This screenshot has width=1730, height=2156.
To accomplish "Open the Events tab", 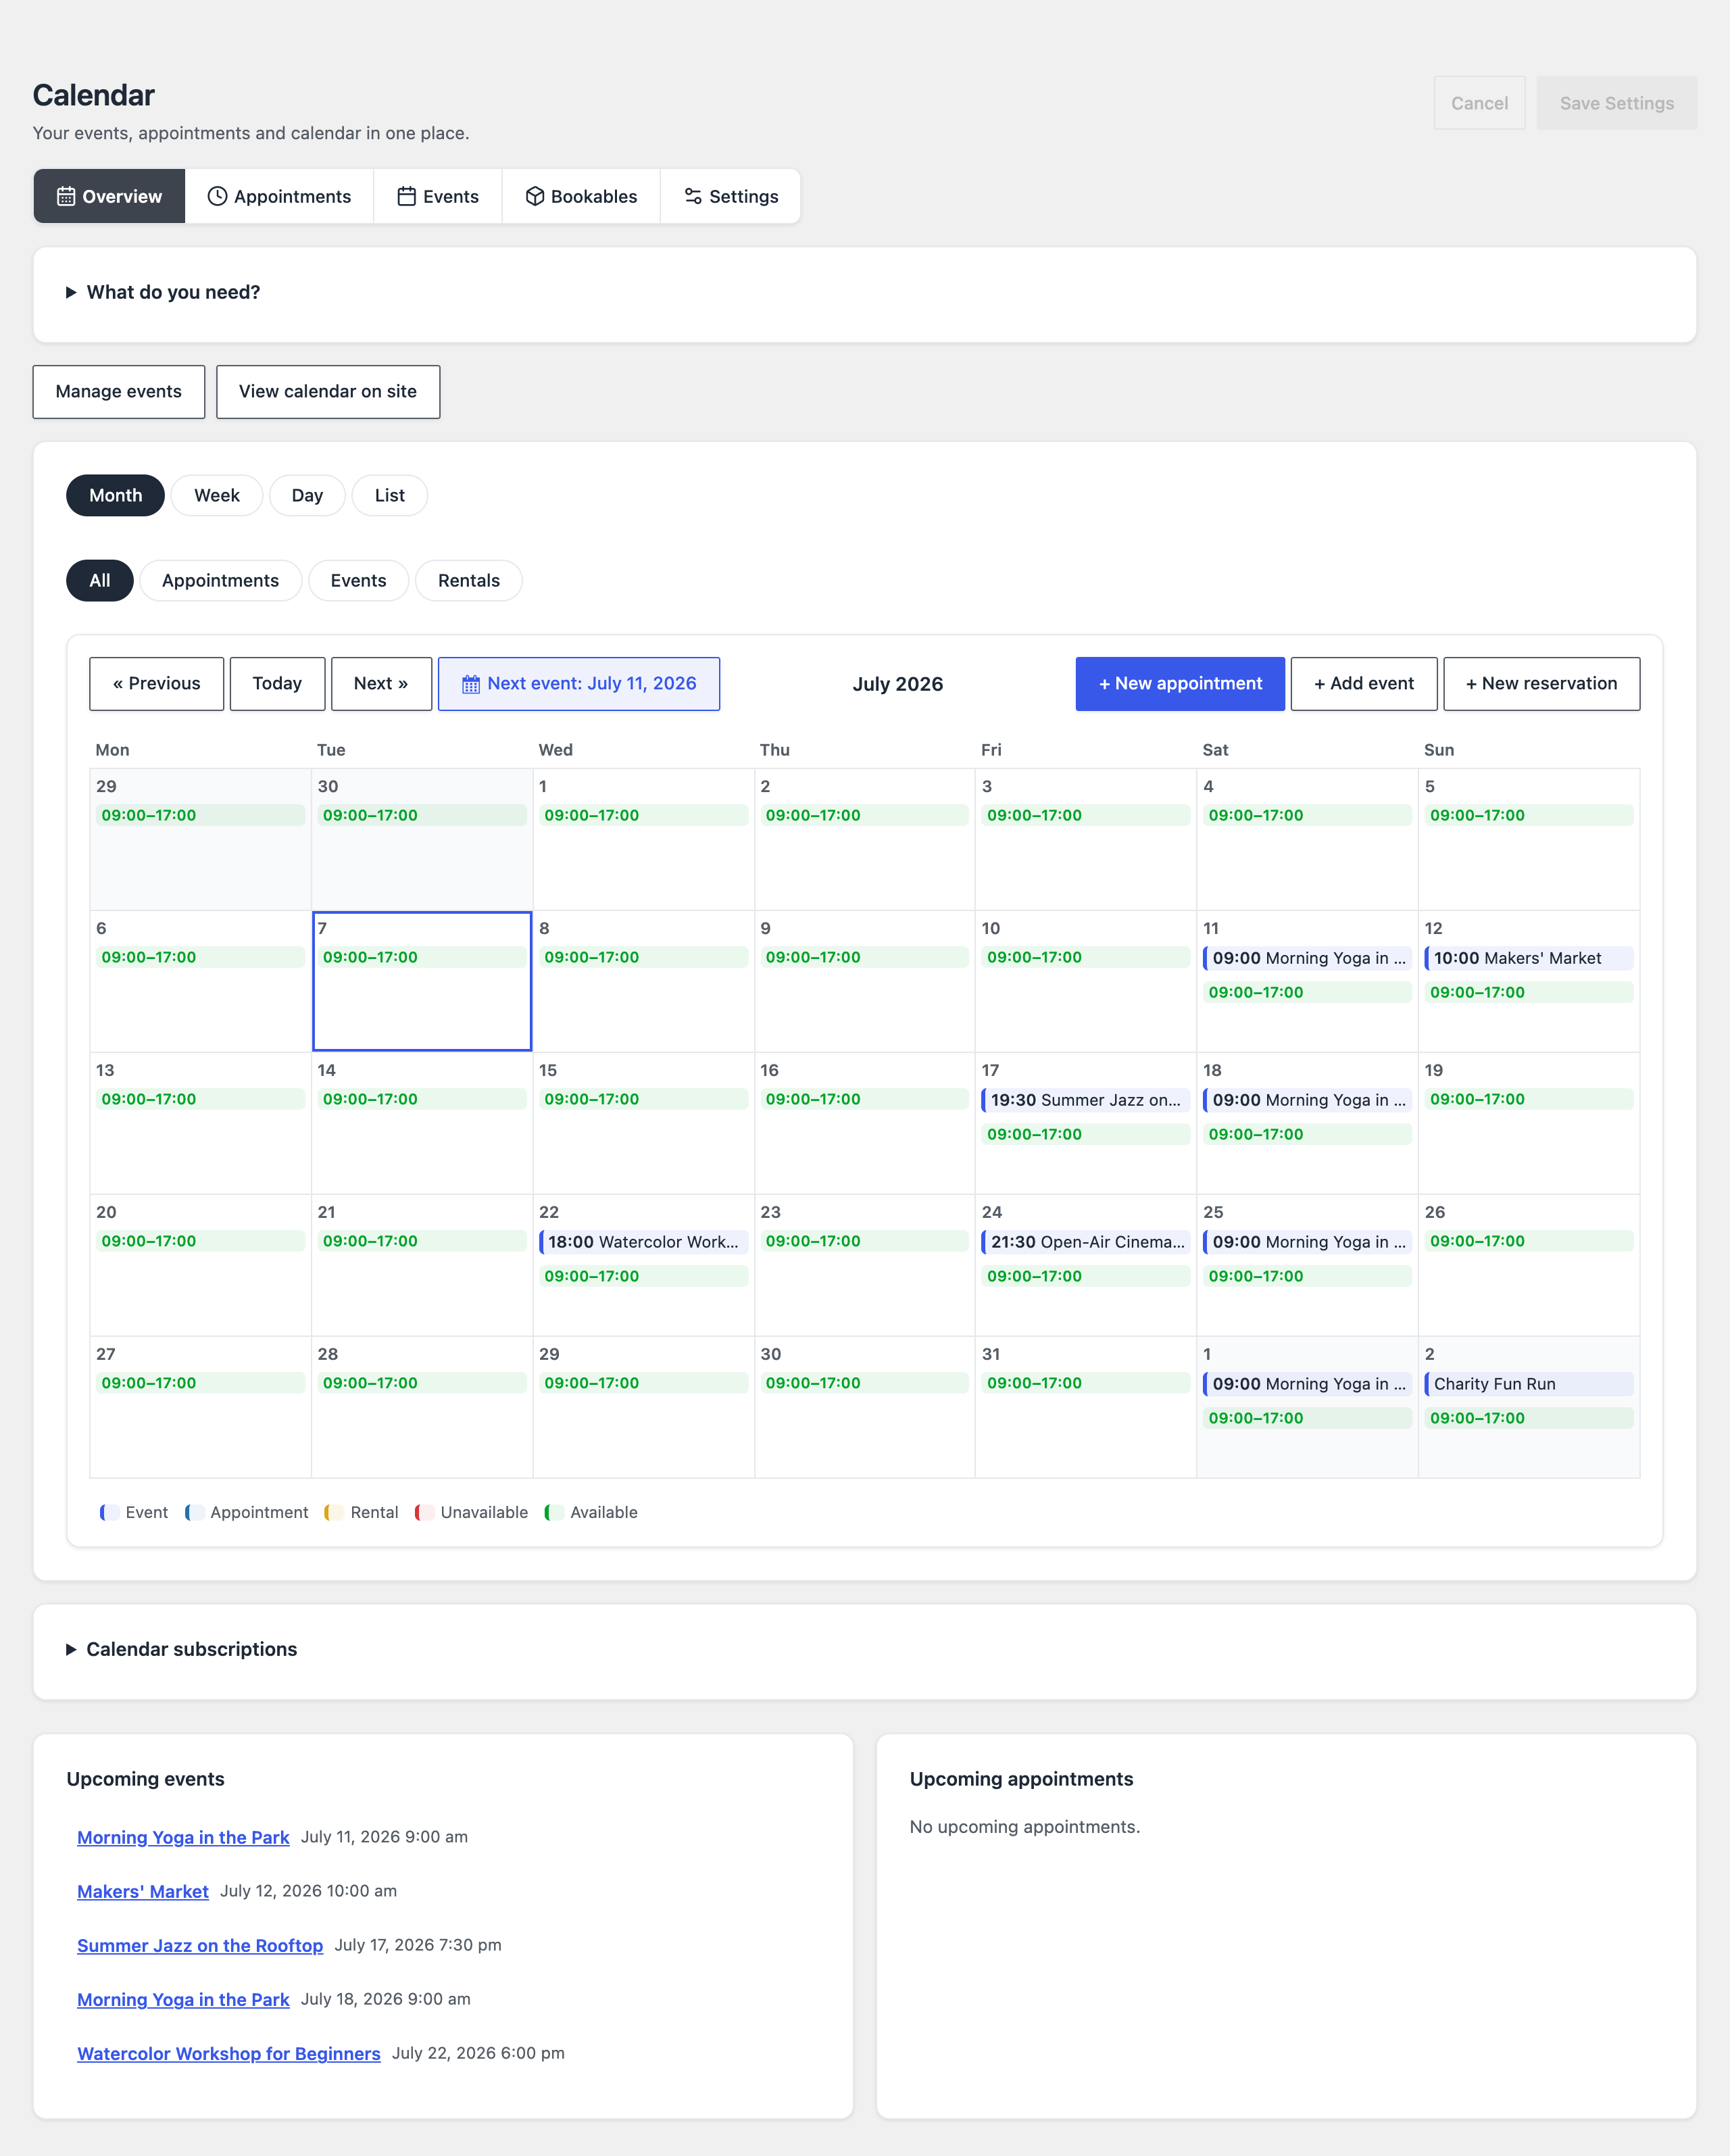I will click(x=438, y=196).
